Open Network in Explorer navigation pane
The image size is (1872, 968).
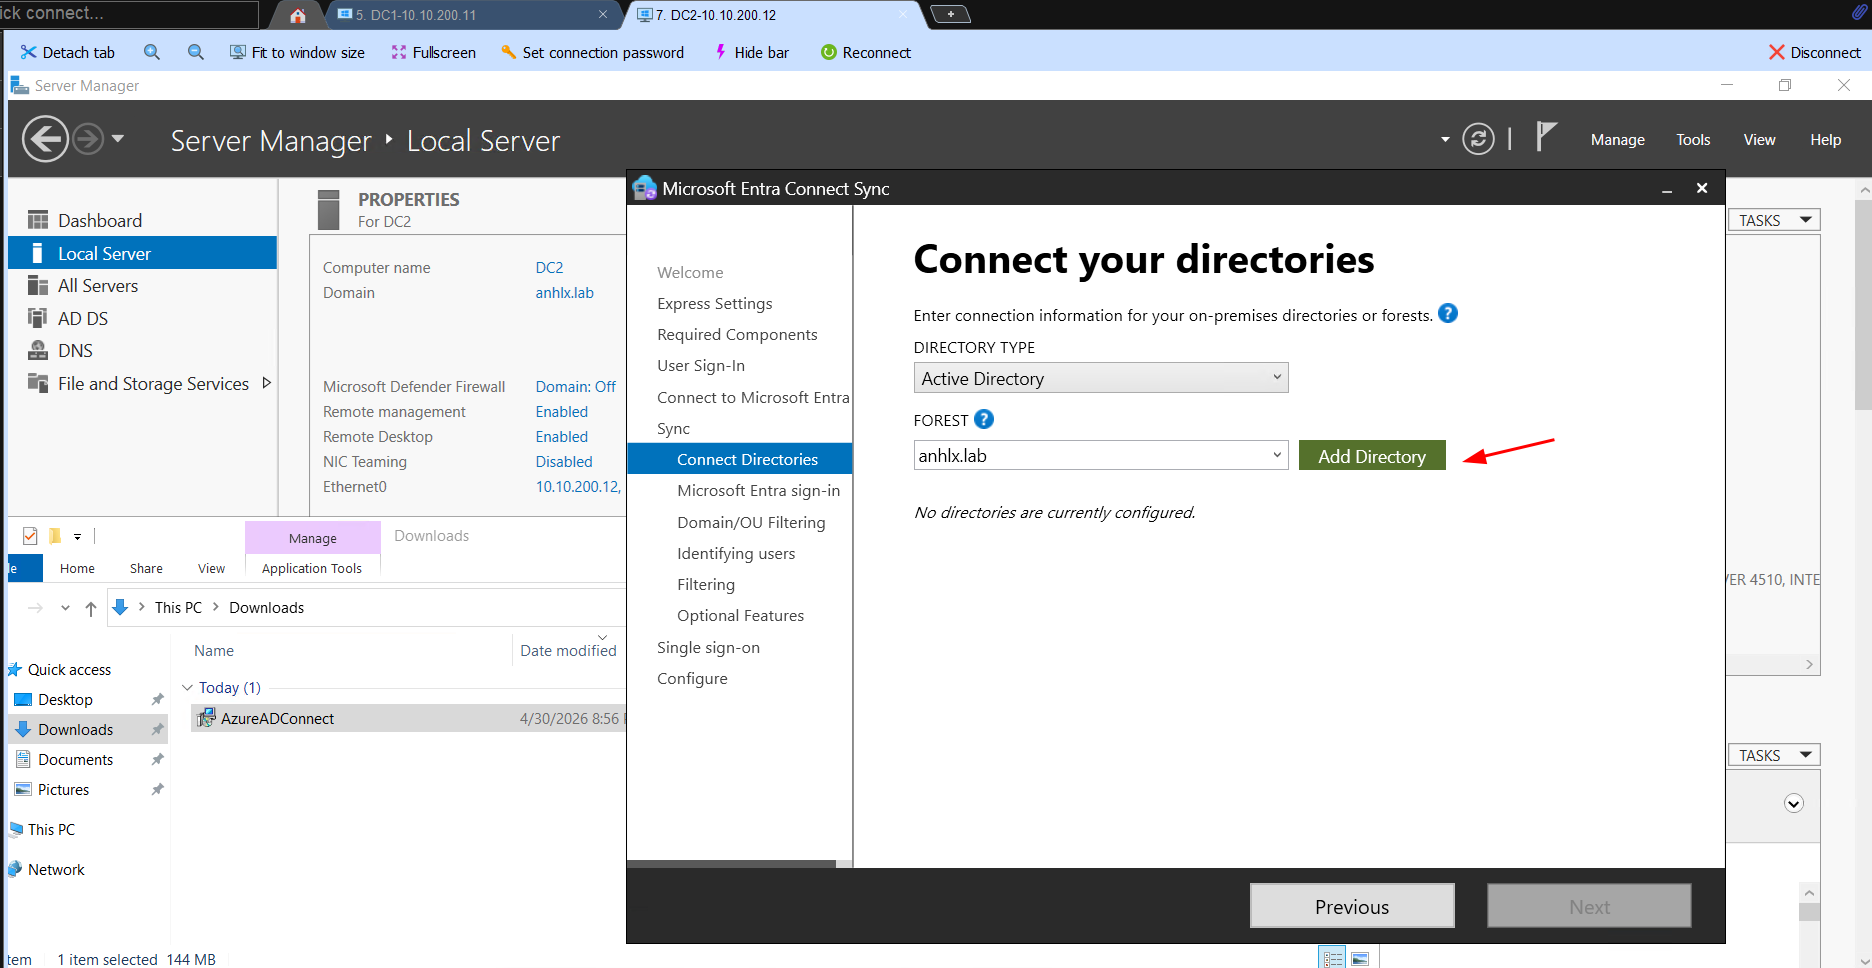[56, 870]
